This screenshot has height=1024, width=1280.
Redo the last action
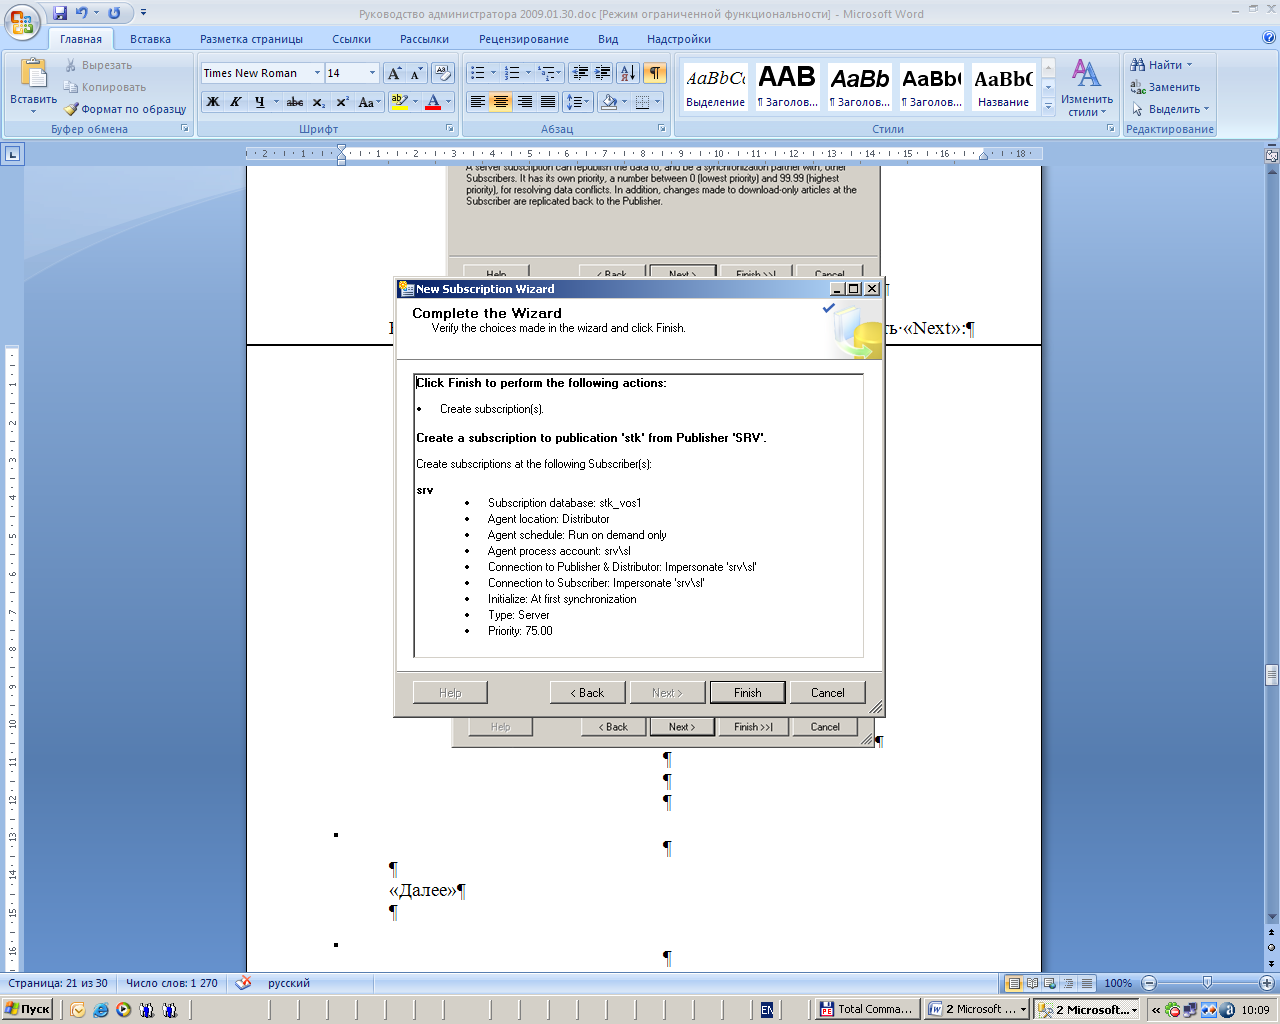tap(114, 13)
